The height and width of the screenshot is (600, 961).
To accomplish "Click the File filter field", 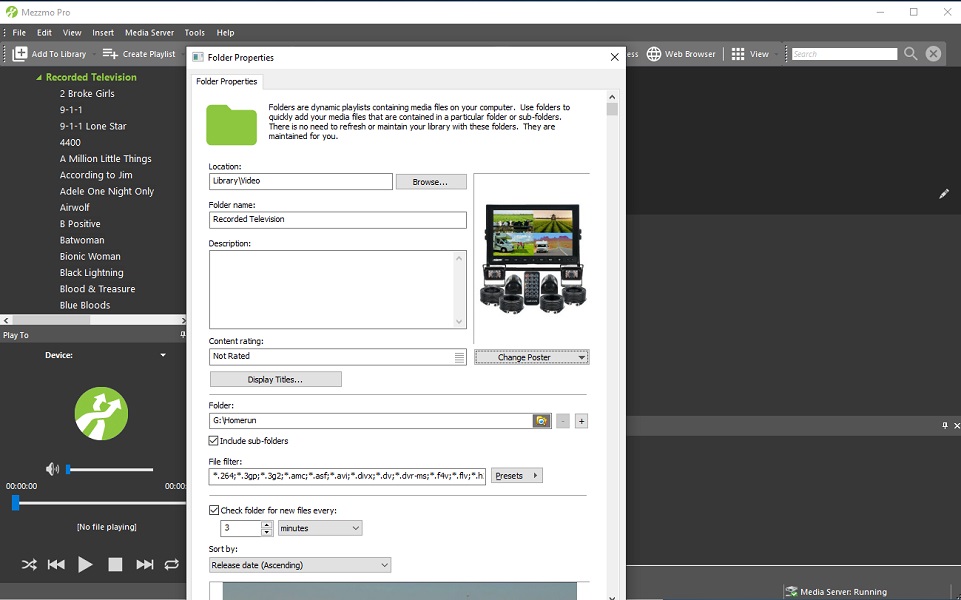I will (x=347, y=476).
